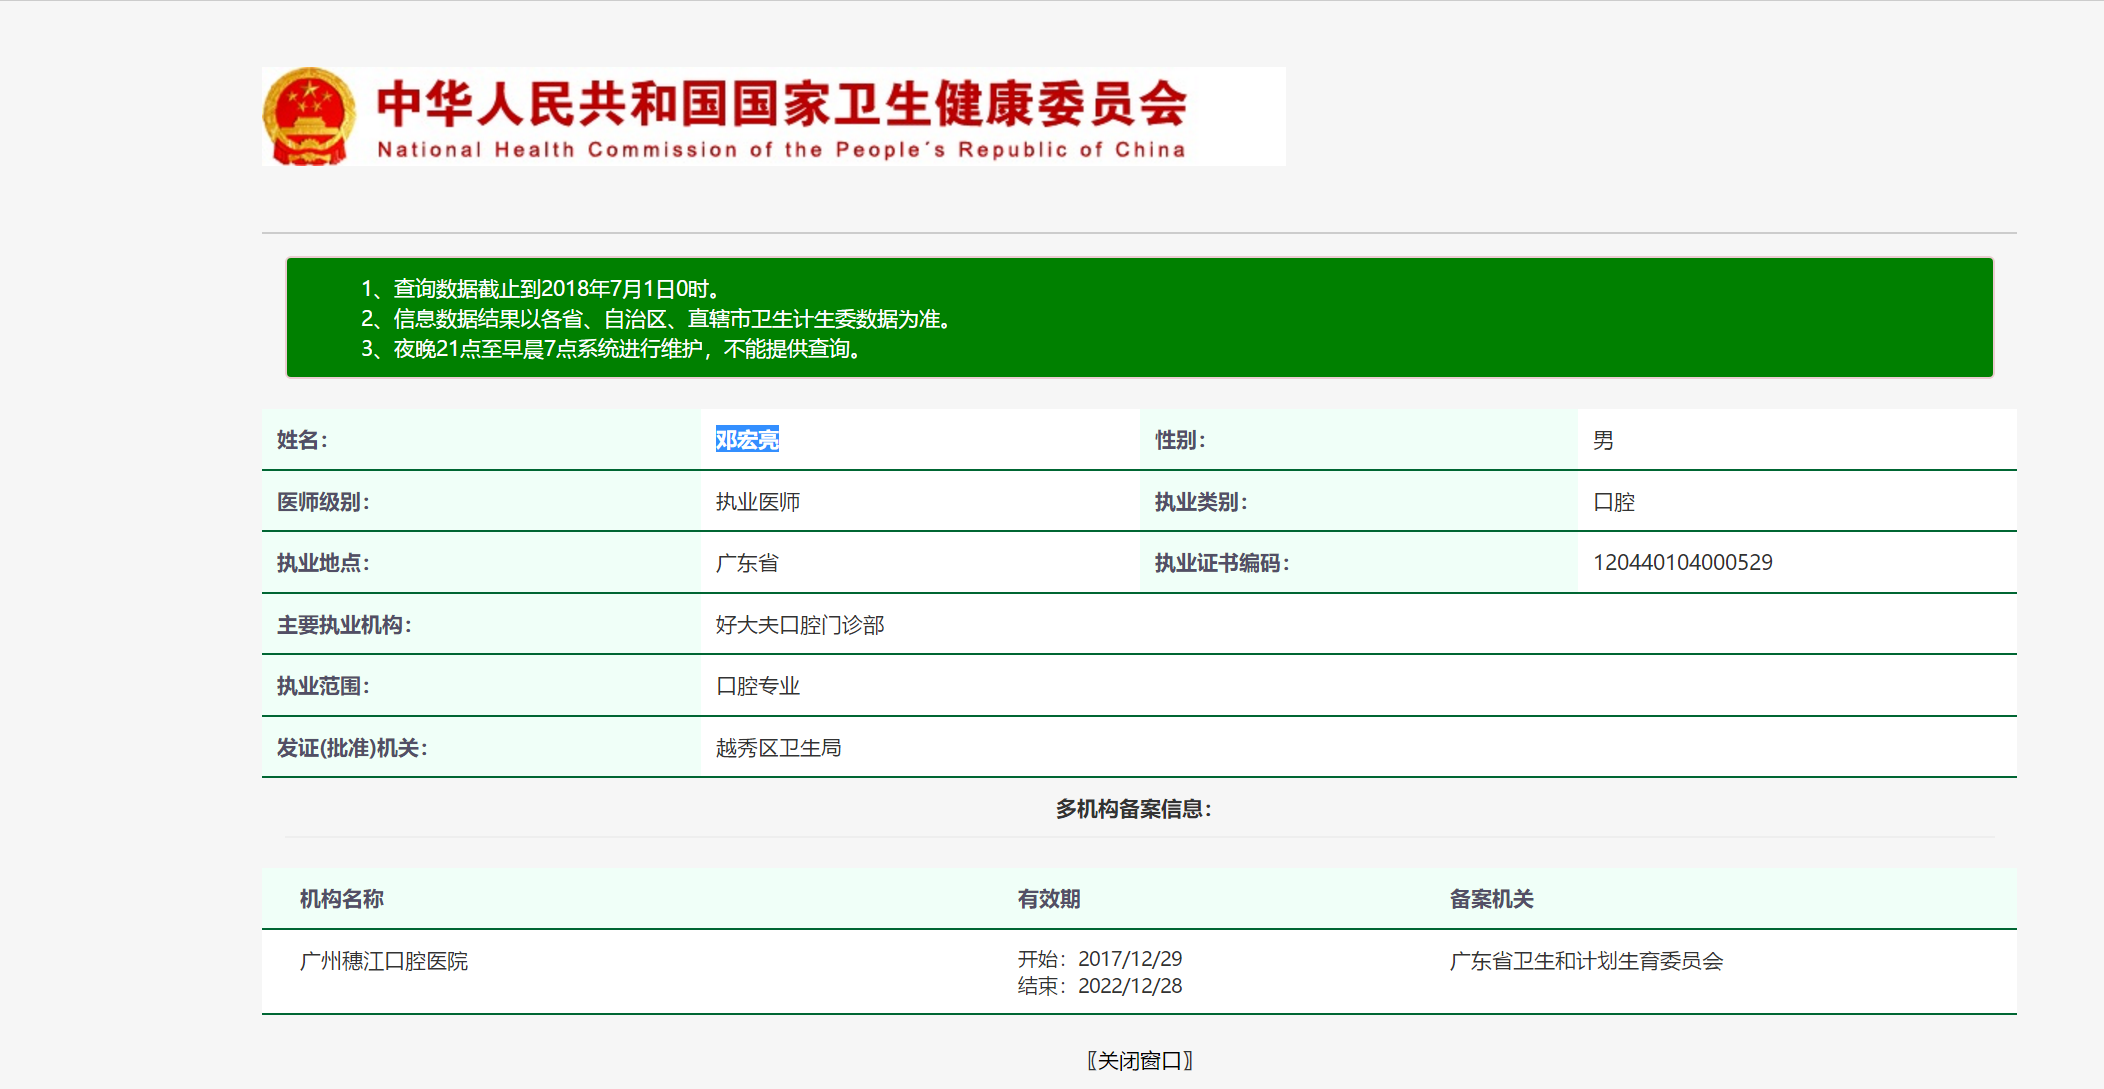Click the 多机构备案信息 heading
The width and height of the screenshot is (2104, 1089).
point(1134,809)
